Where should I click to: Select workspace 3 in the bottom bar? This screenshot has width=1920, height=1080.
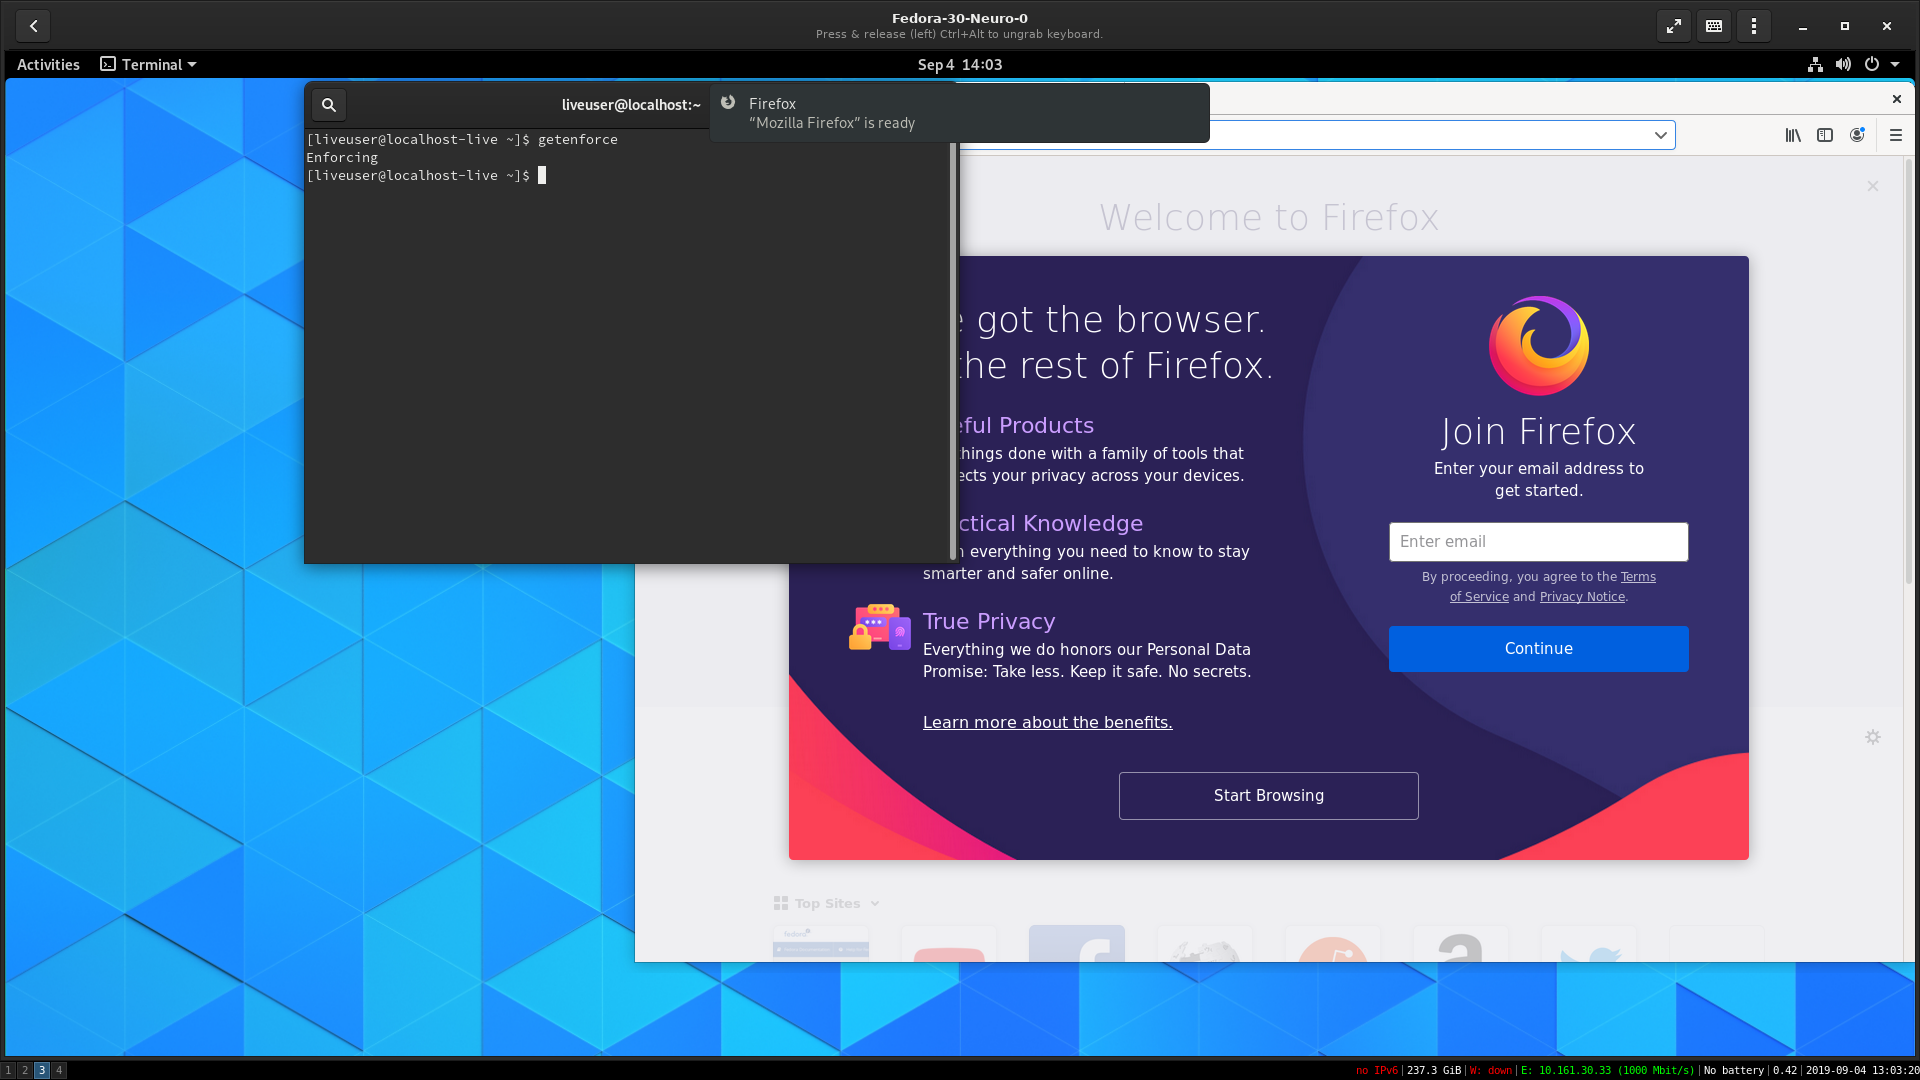(42, 1070)
